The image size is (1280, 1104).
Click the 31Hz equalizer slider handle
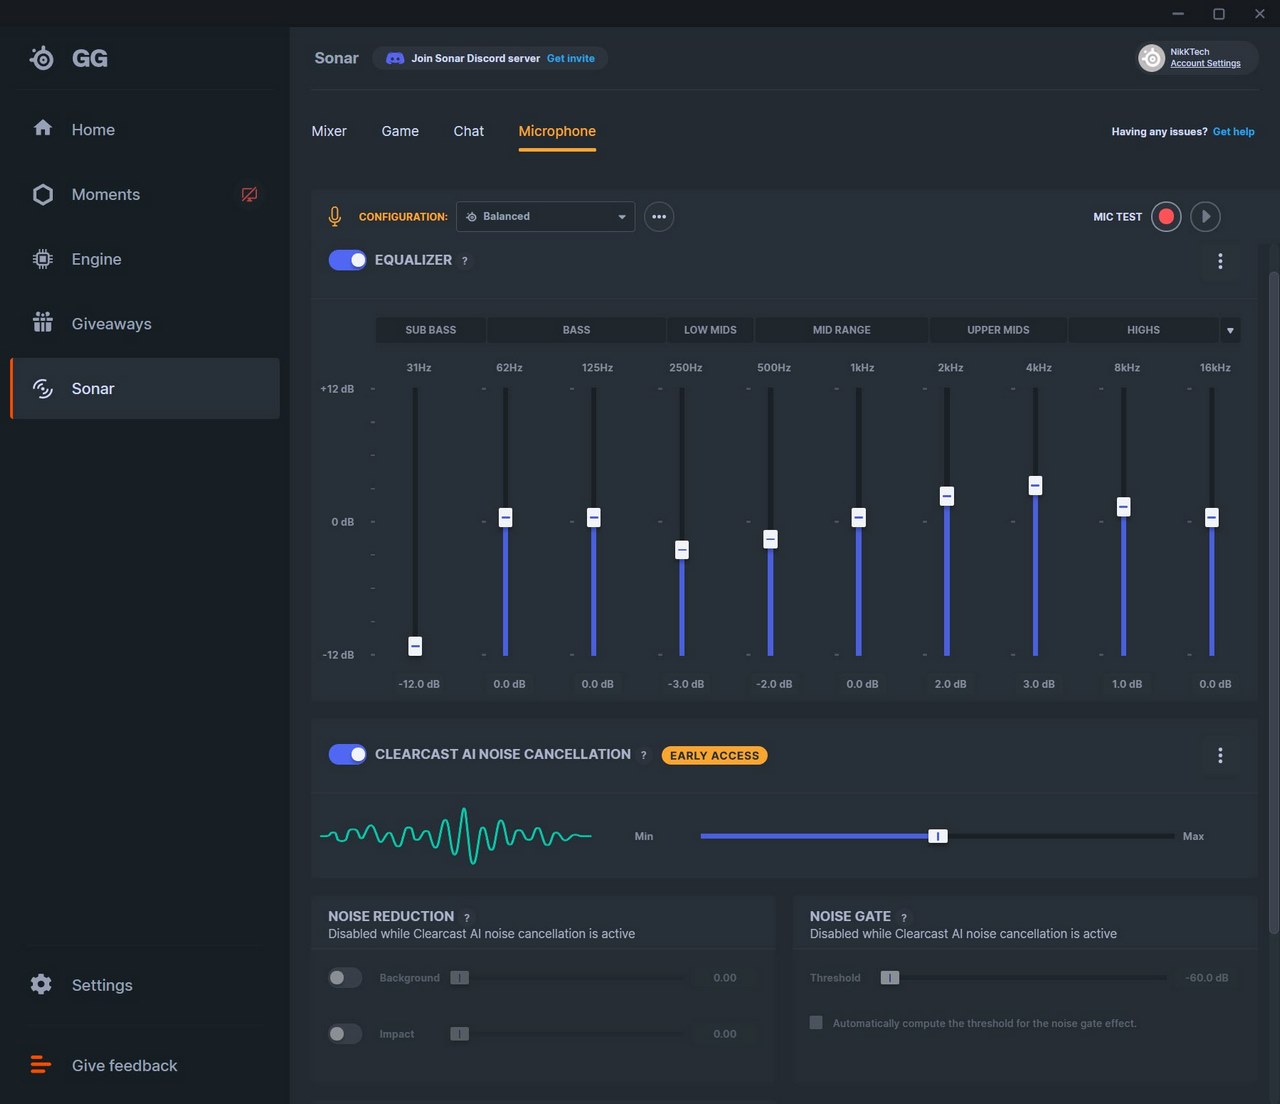coord(415,646)
